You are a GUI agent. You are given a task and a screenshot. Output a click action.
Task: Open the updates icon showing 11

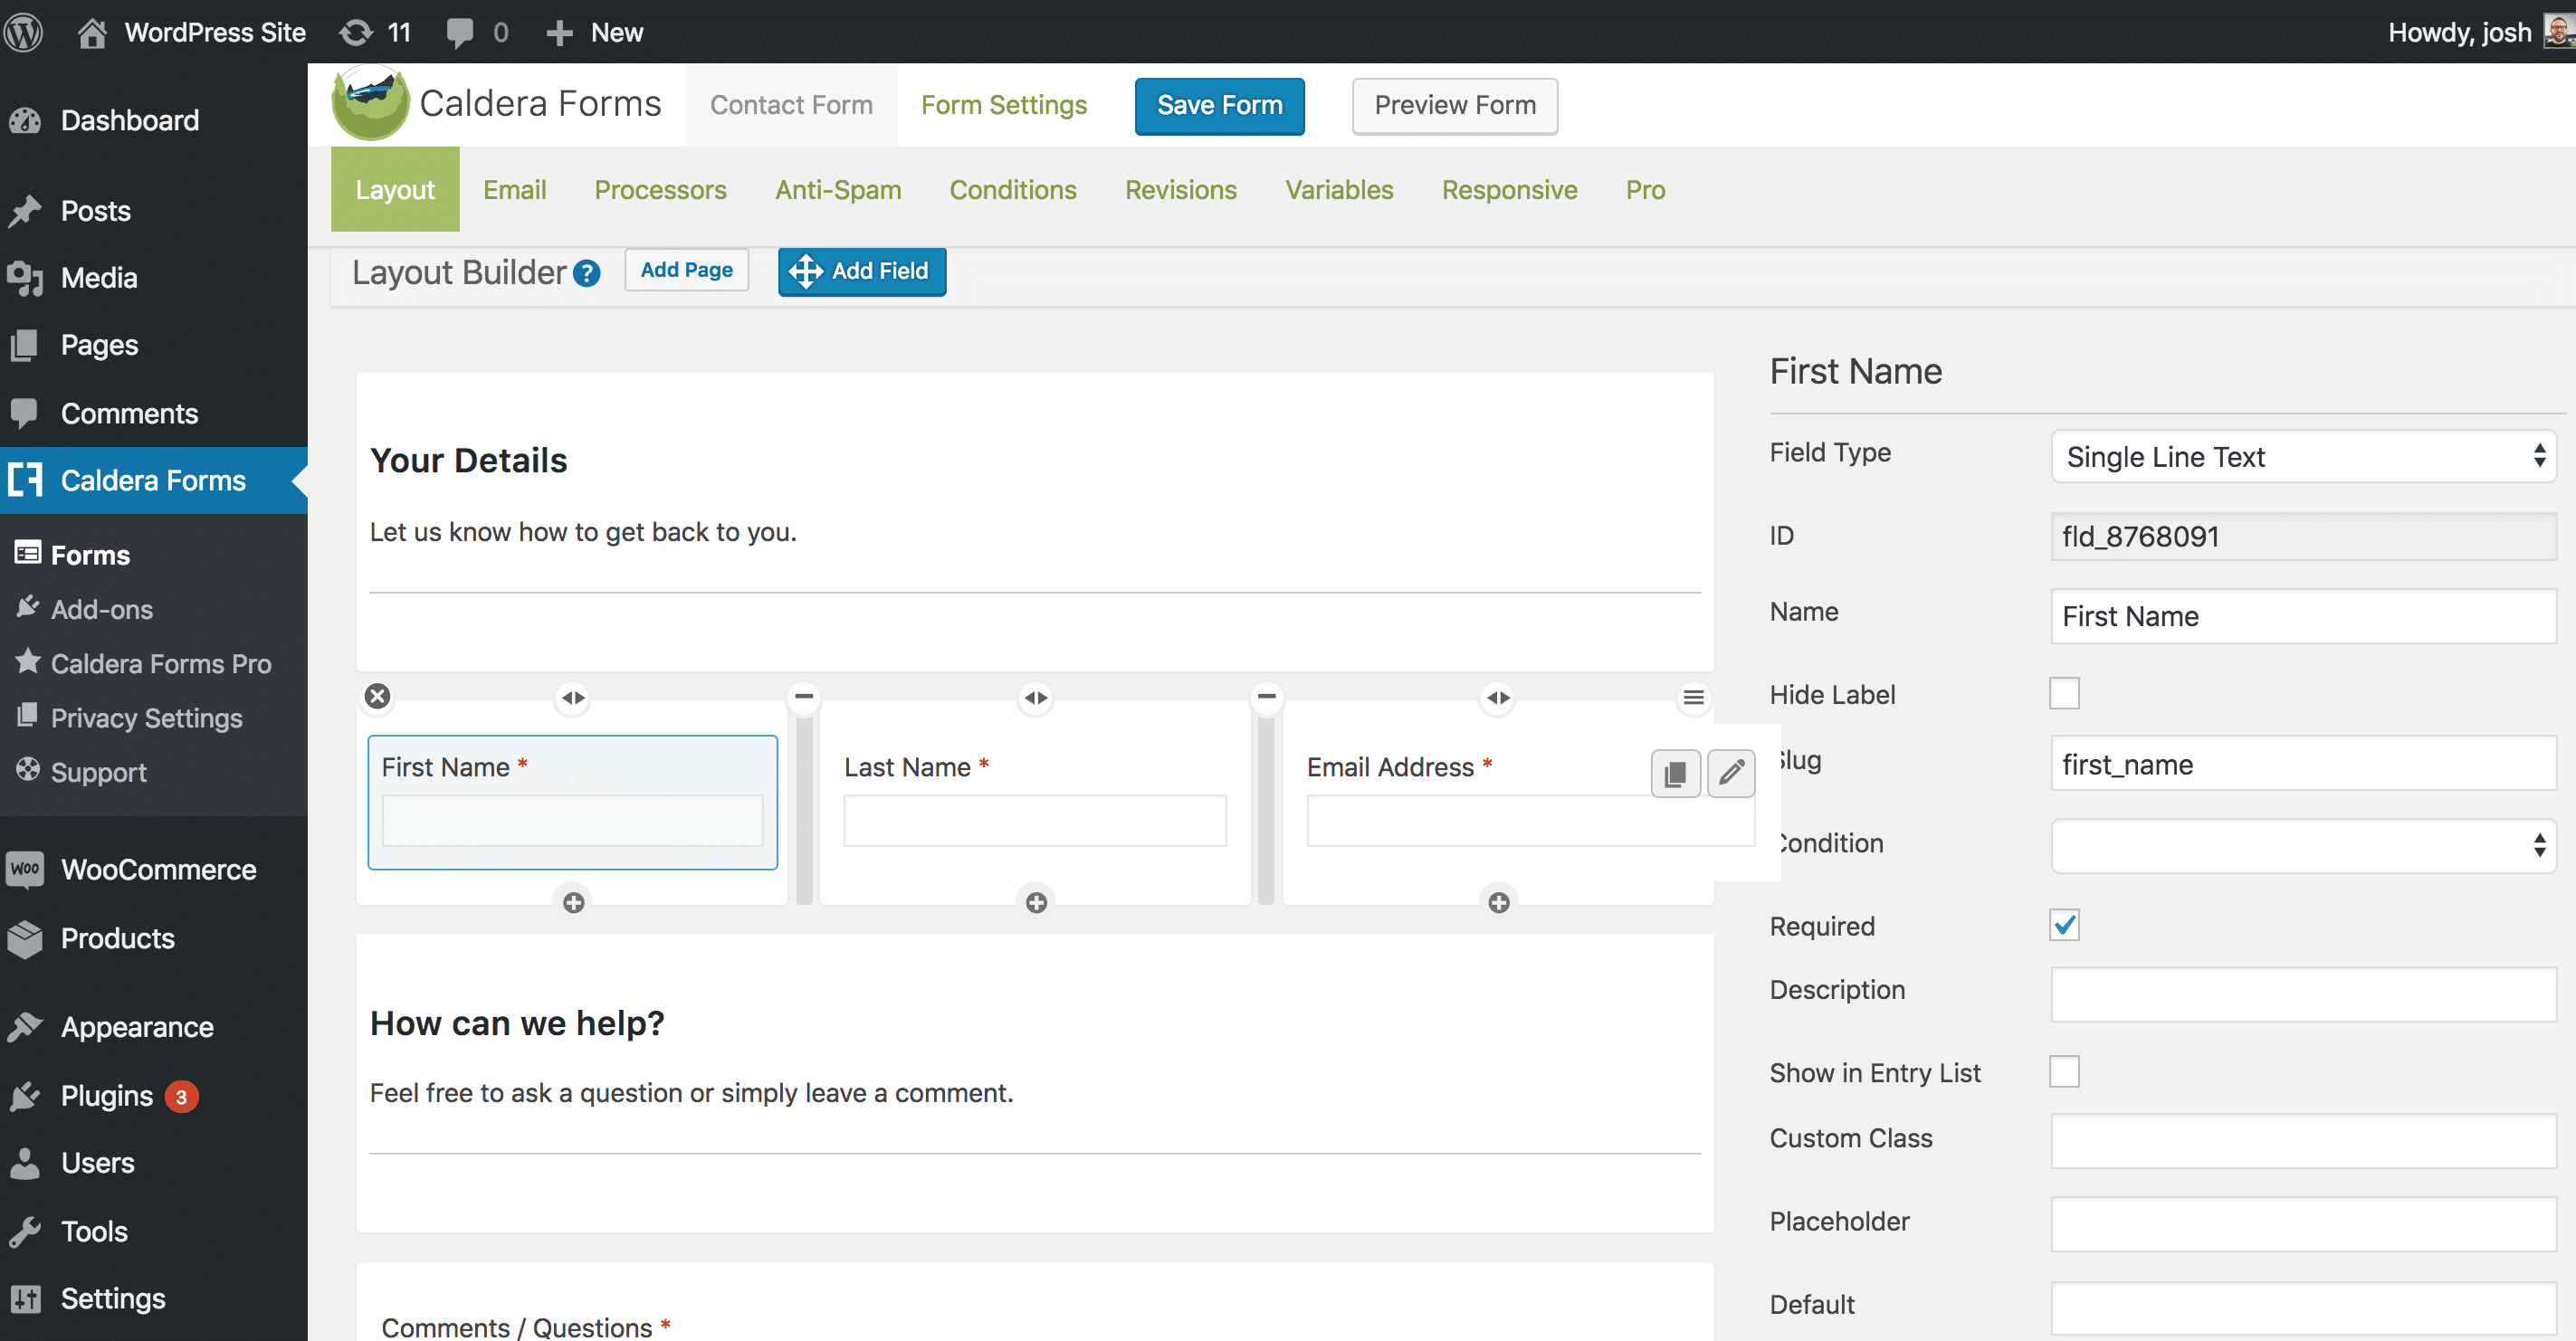click(356, 32)
